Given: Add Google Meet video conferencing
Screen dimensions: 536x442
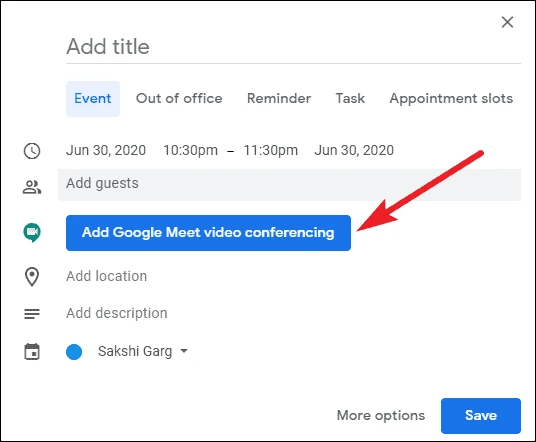Looking at the screenshot, I should (x=208, y=233).
